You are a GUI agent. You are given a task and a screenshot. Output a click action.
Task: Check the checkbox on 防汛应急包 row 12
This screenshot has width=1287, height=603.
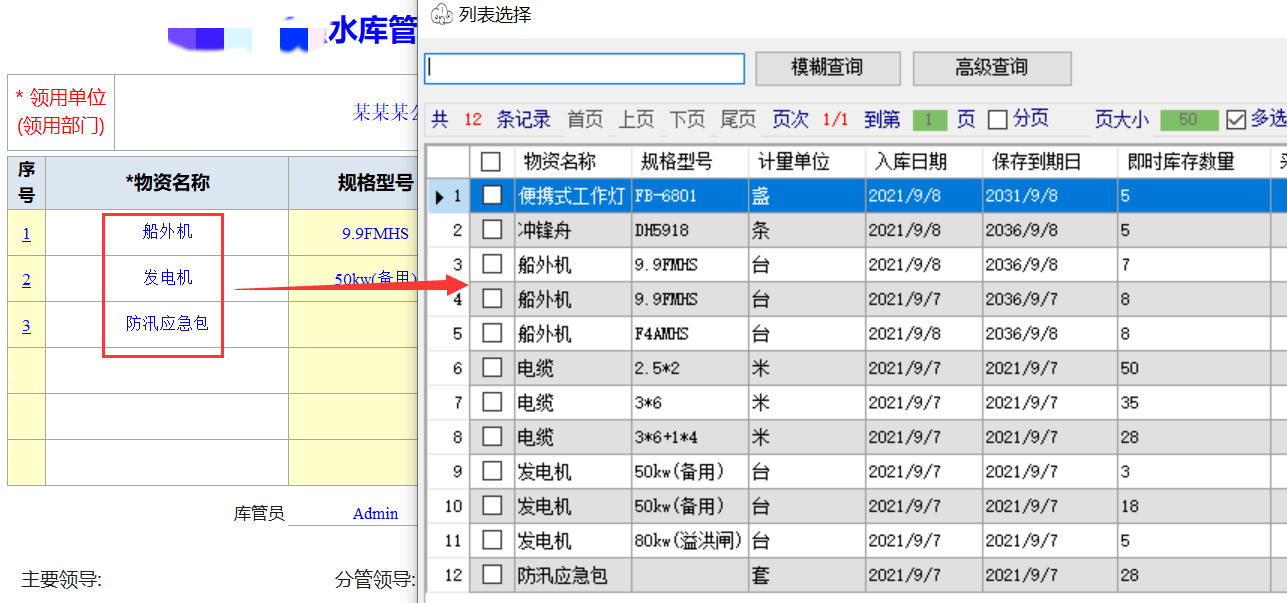[492, 575]
